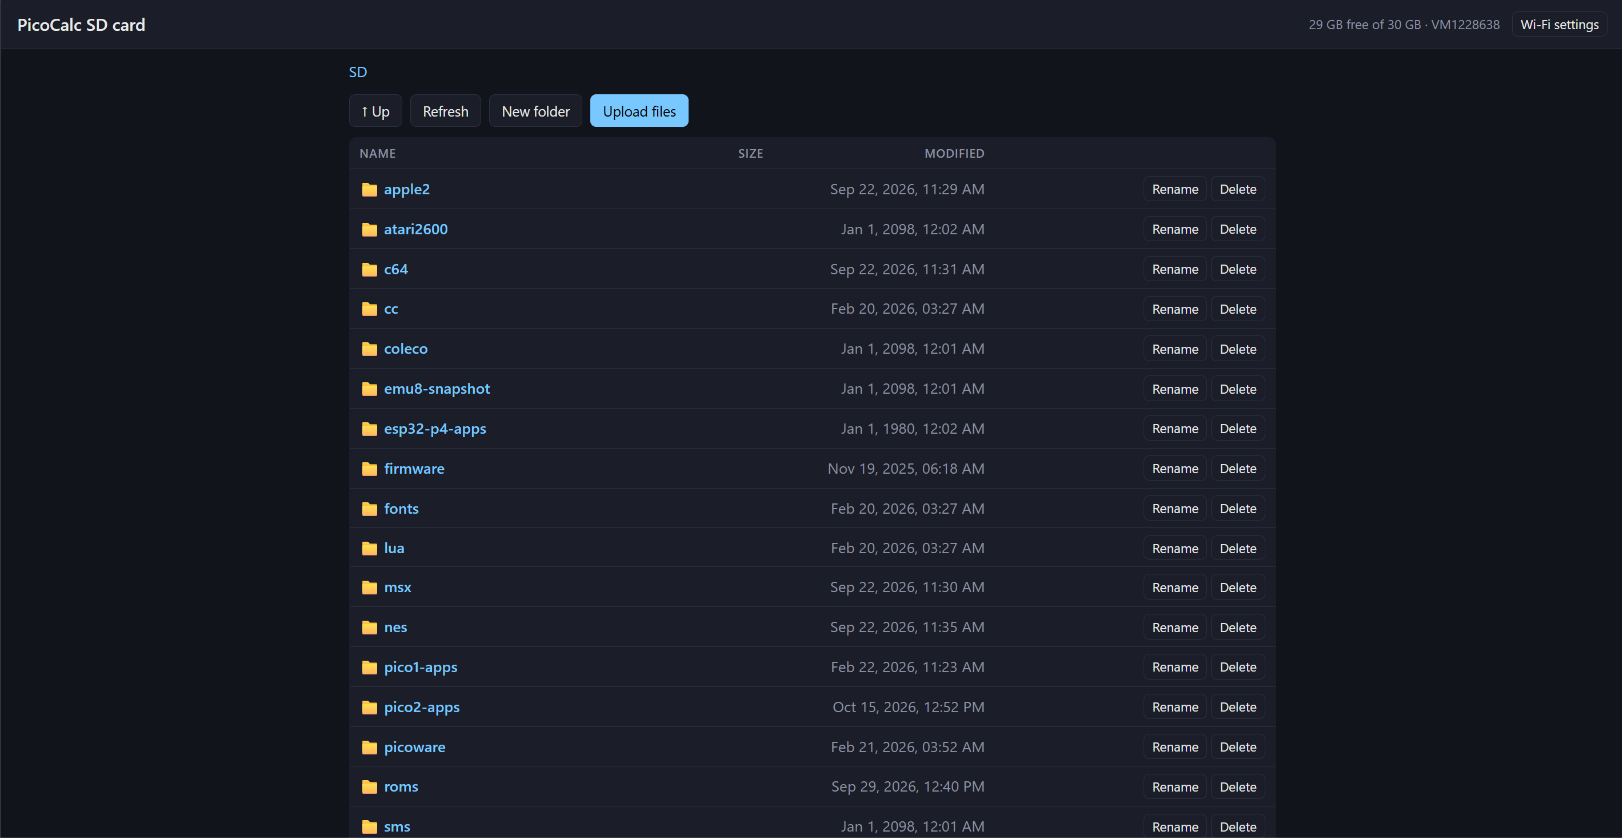
Task: Click the fonts folder icon
Action: click(x=369, y=509)
